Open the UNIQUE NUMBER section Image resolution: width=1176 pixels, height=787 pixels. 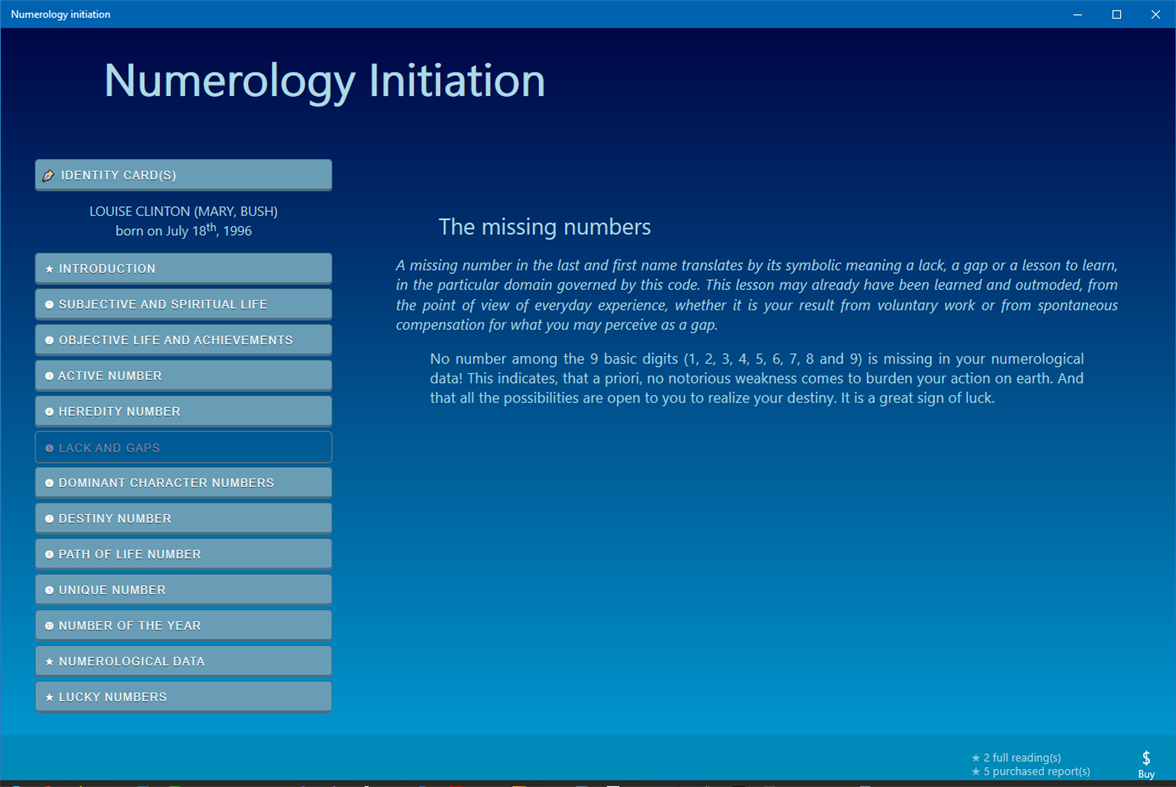point(183,589)
